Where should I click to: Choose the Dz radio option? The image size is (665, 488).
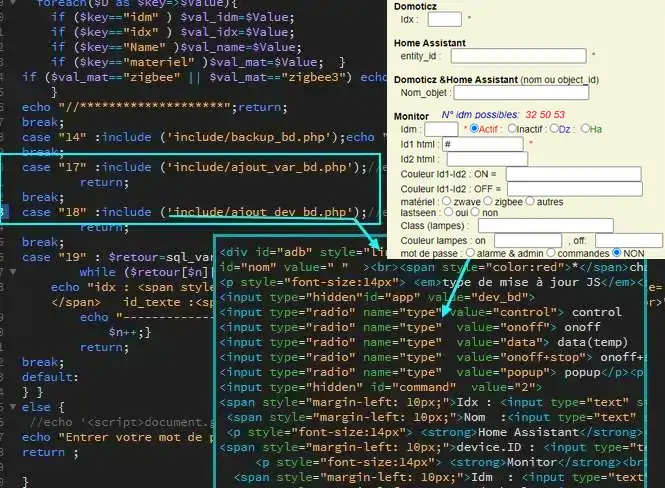tap(554, 128)
